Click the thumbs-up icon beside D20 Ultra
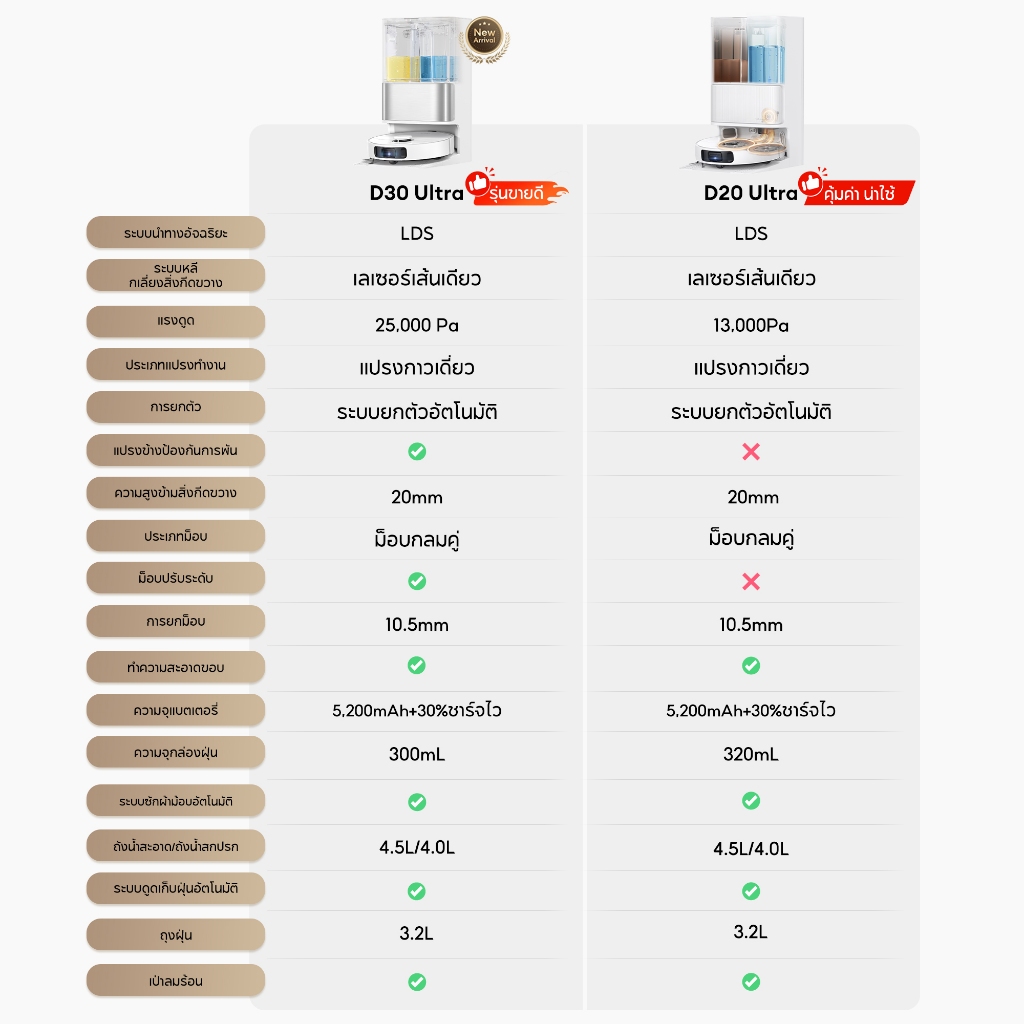Screen dimensions: 1024x1024 (814, 185)
